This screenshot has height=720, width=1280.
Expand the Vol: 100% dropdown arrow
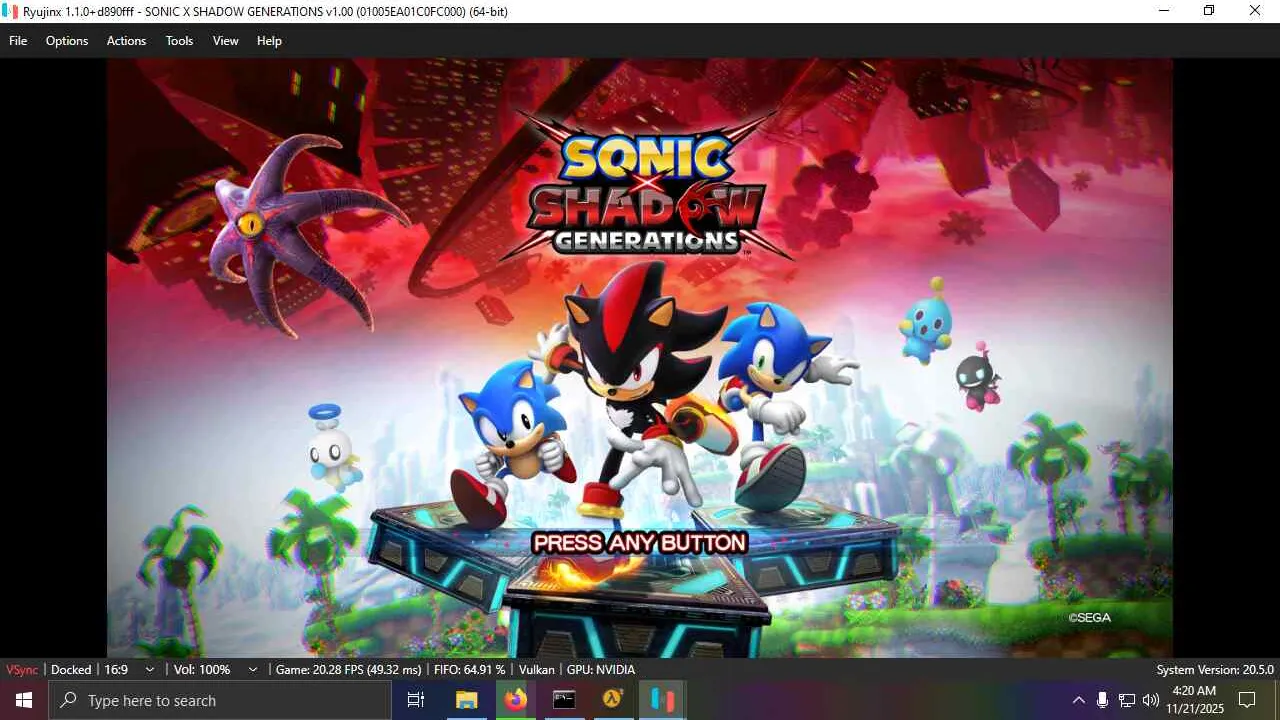[253, 670]
